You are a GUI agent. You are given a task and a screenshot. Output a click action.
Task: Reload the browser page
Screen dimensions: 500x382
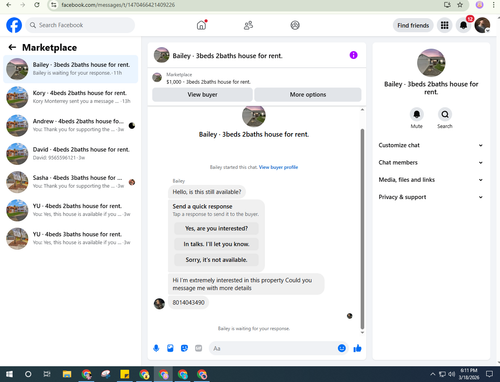click(37, 5)
